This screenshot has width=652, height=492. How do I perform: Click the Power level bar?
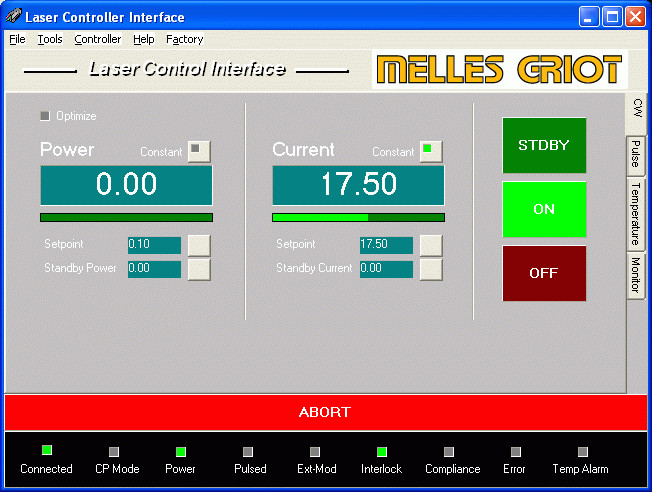point(126,218)
